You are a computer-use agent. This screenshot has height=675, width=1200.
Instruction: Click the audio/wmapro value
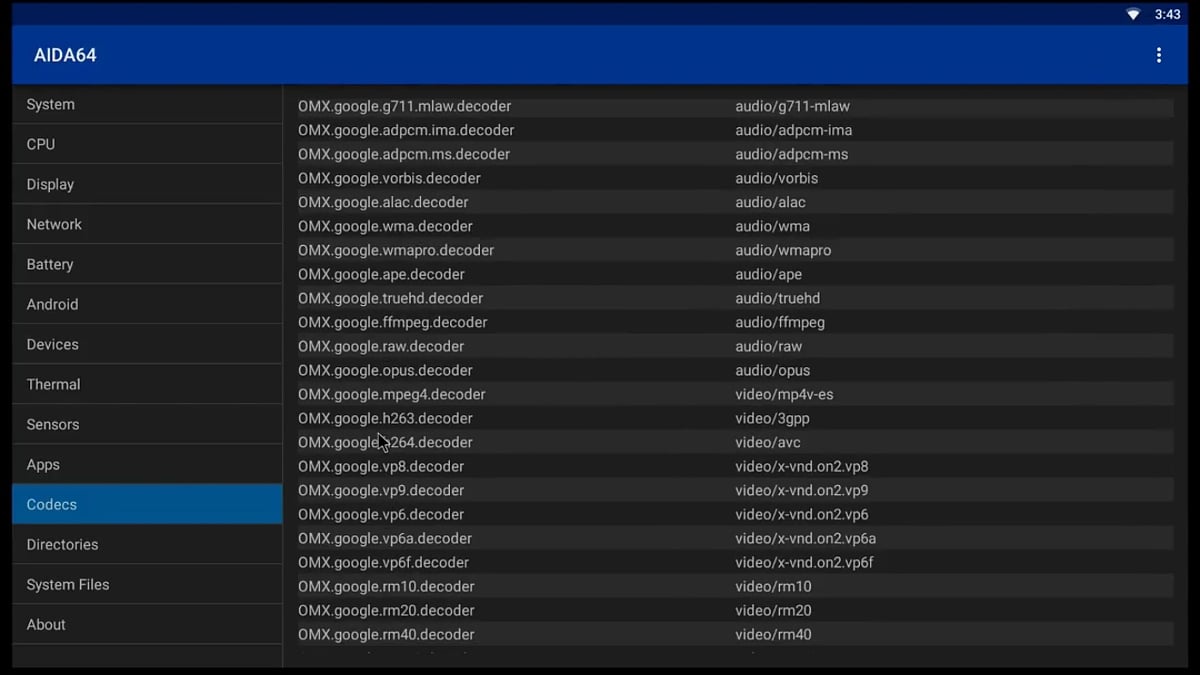point(783,250)
